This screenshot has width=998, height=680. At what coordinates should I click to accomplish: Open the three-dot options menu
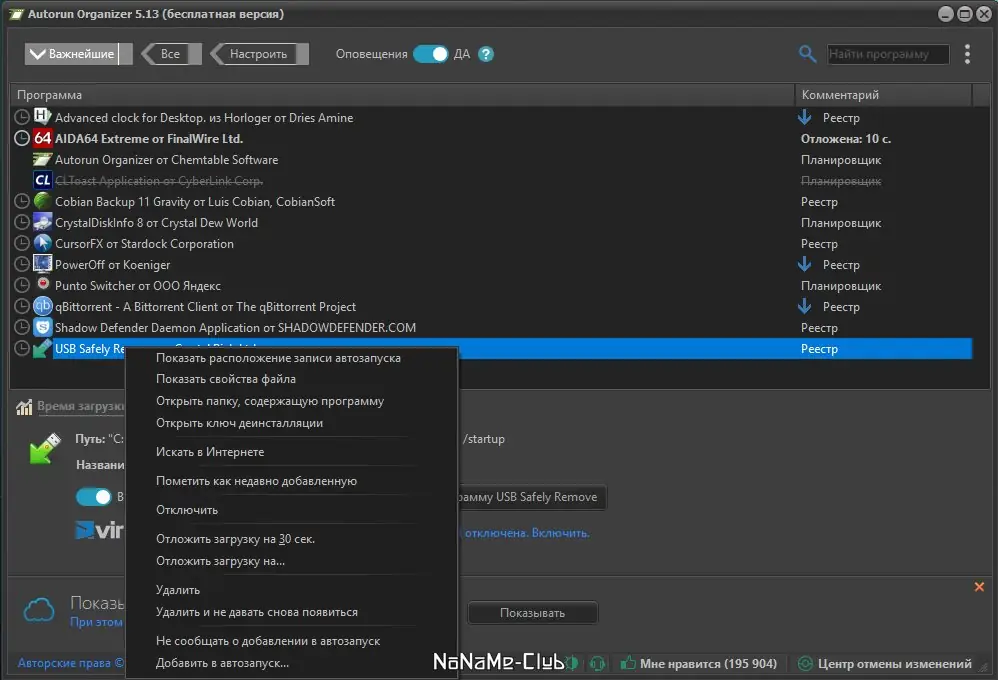tap(967, 54)
